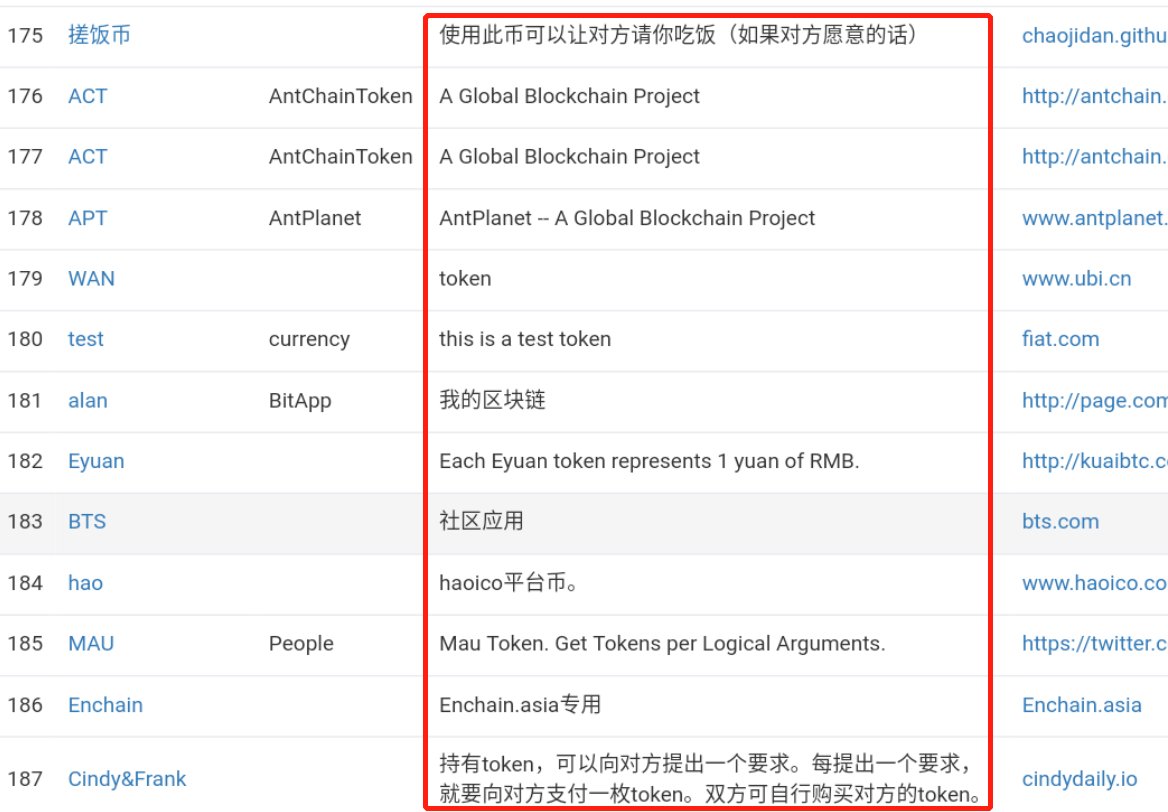The height and width of the screenshot is (812, 1168).
Task: Open the alan token link
Action: coord(87,401)
